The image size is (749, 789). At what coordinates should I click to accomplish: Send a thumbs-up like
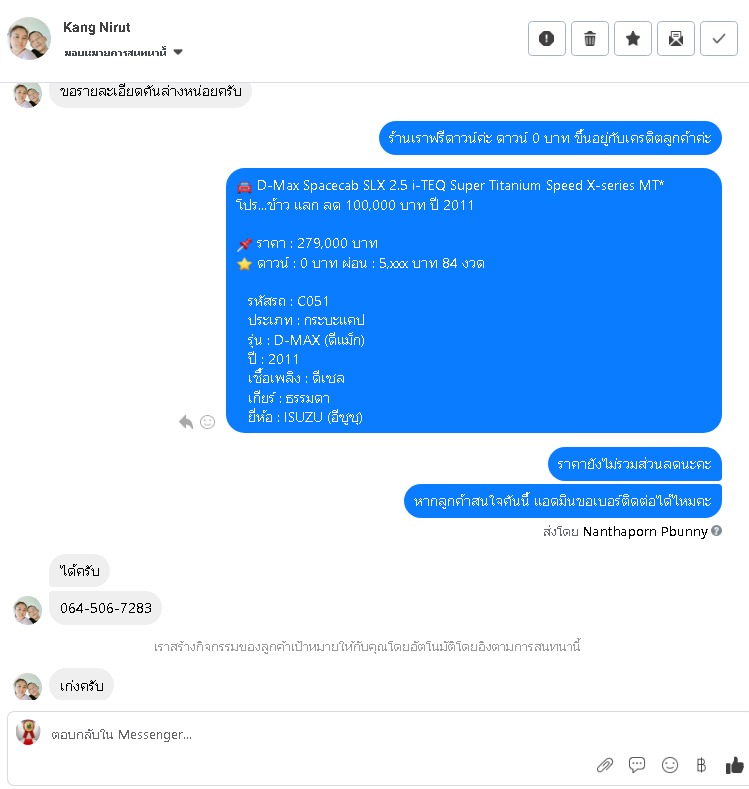tap(734, 765)
